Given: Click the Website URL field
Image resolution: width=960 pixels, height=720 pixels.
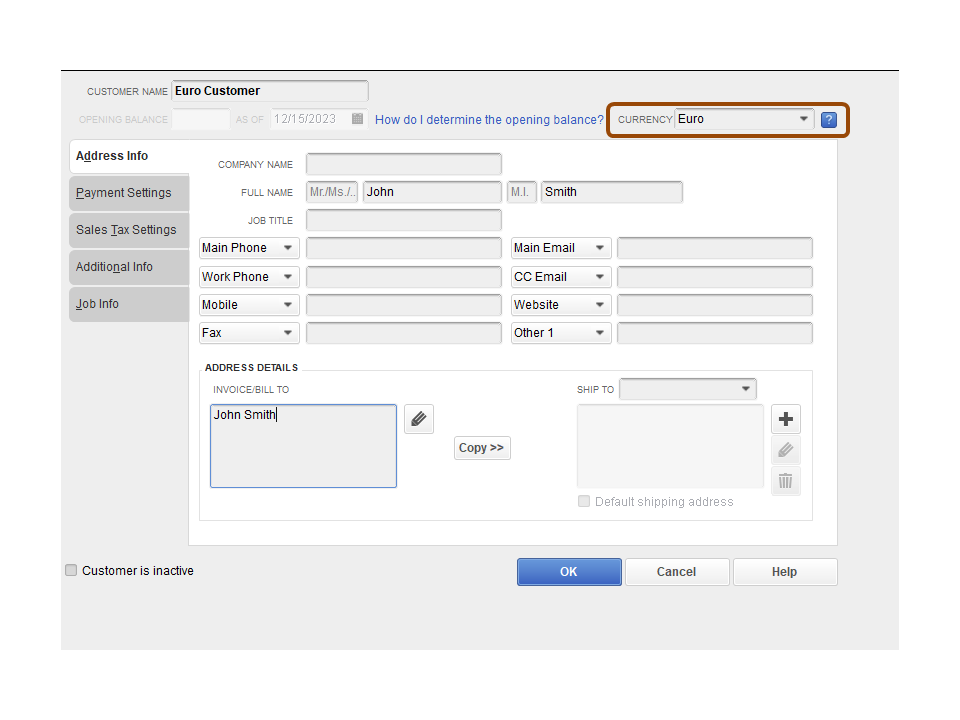Looking at the screenshot, I should [714, 305].
